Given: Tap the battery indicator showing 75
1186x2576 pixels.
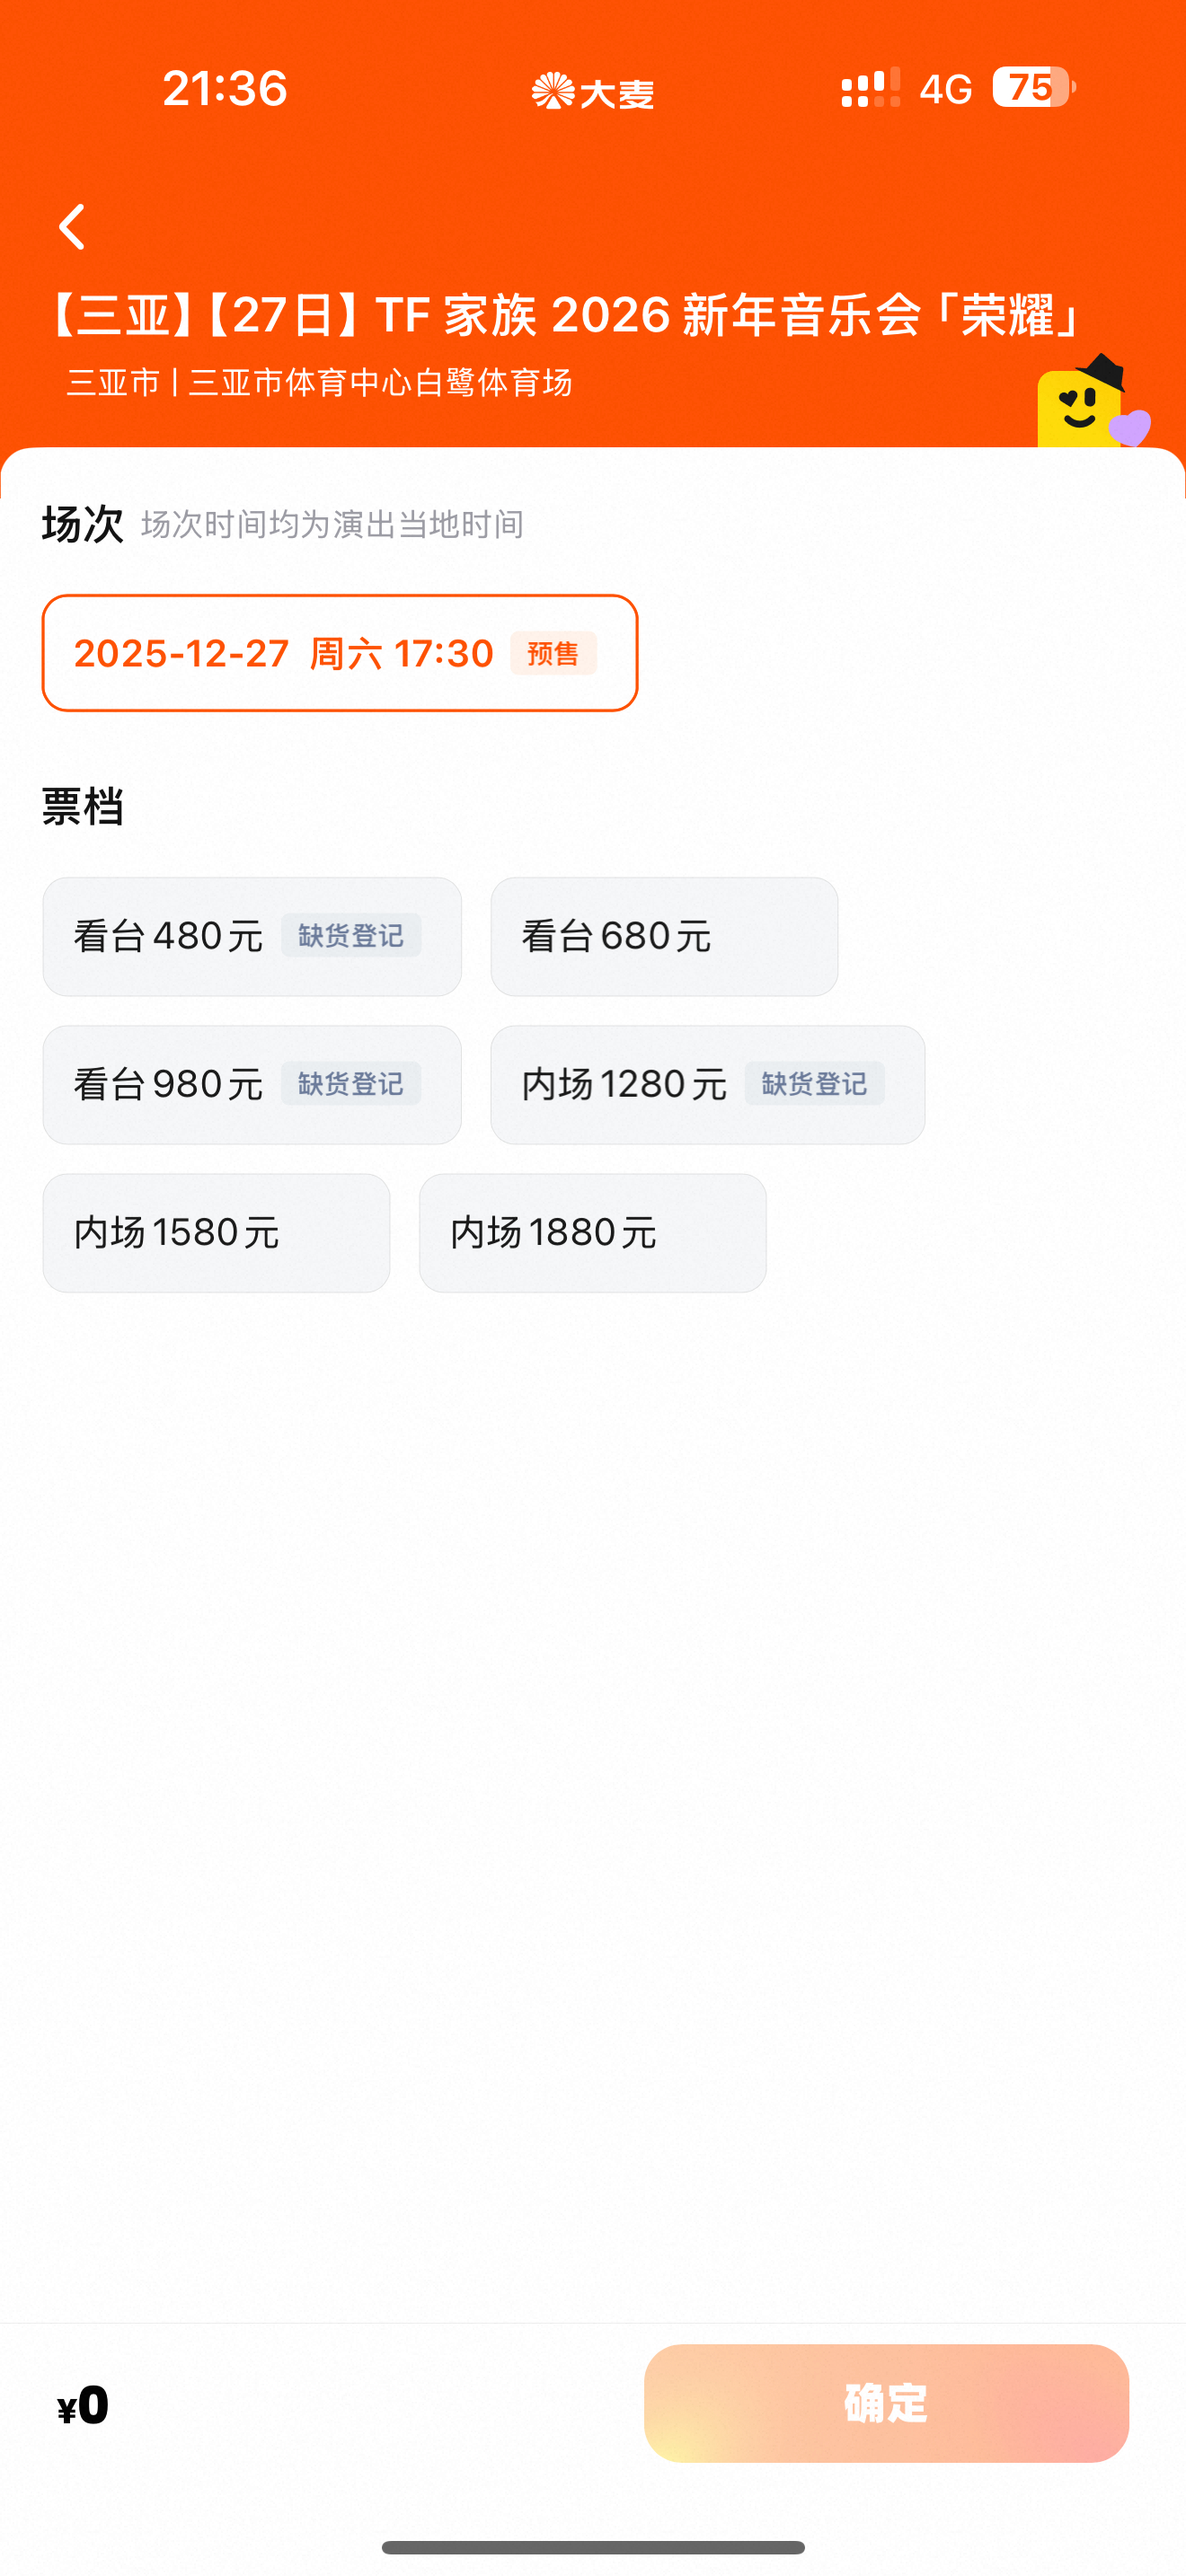Looking at the screenshot, I should (1032, 88).
